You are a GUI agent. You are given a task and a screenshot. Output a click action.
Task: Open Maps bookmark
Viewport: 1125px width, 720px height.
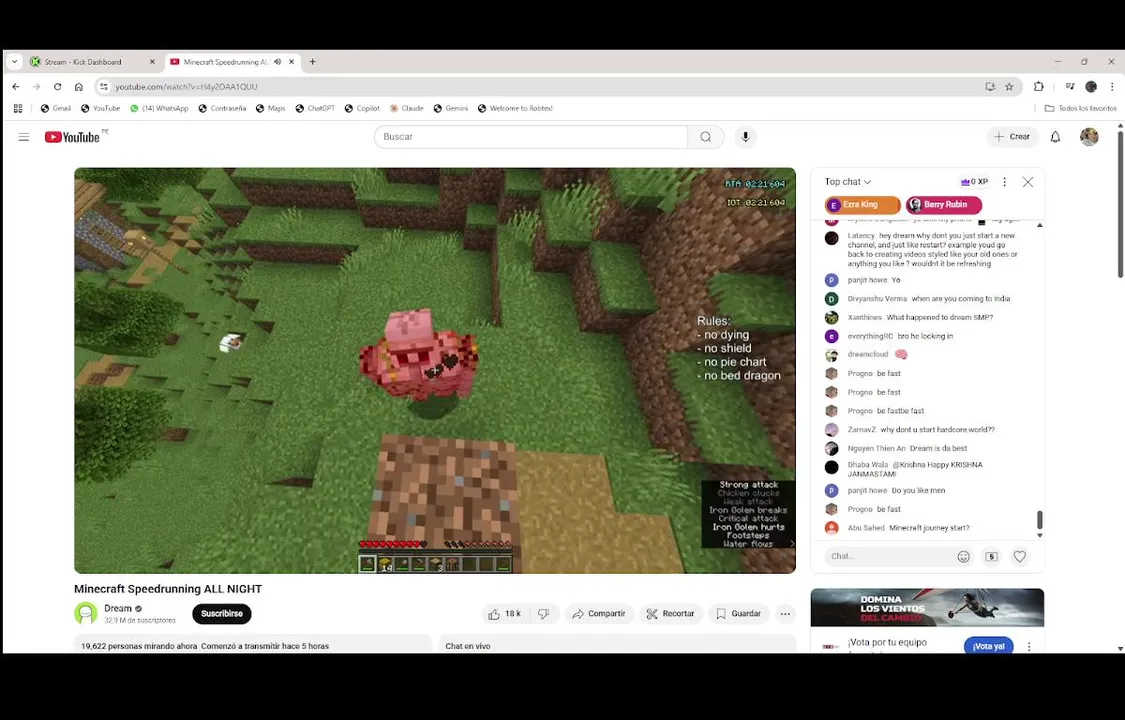click(x=270, y=108)
